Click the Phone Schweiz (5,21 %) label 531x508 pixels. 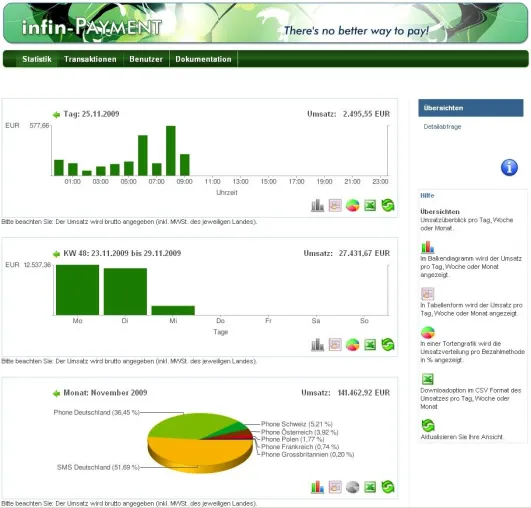[297, 424]
